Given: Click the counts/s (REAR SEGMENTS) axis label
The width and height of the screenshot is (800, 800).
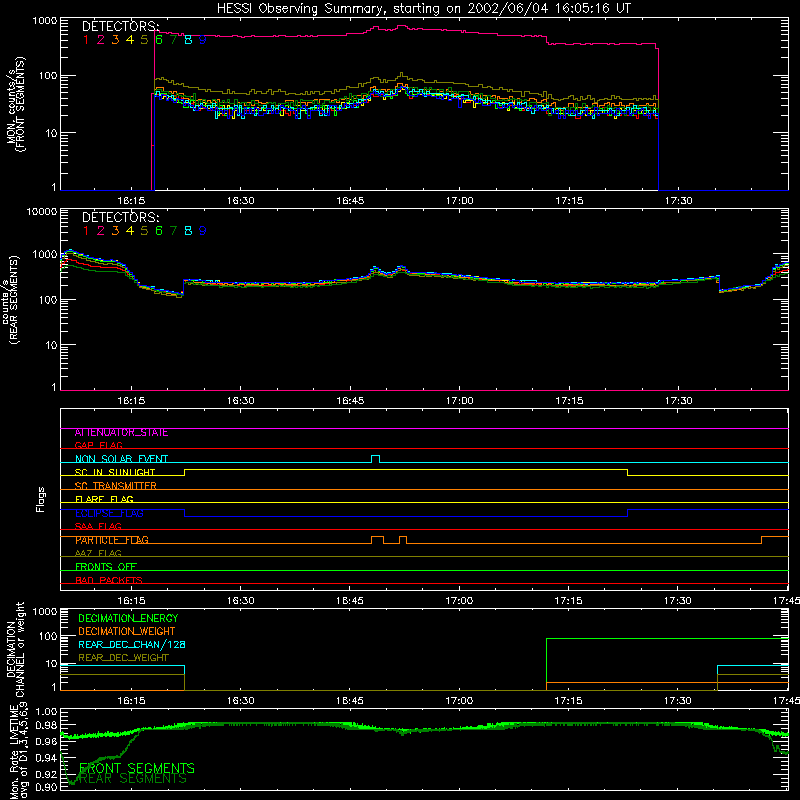Looking at the screenshot, I should point(11,299).
